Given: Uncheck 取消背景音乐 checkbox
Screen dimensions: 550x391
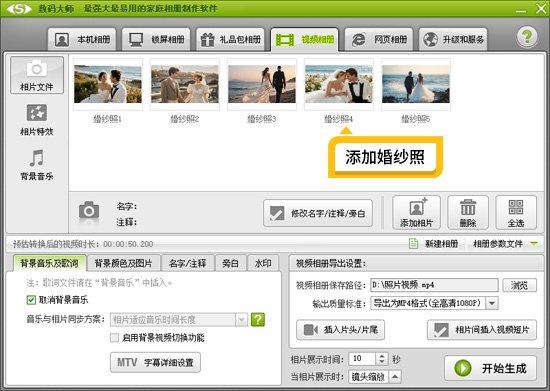Looking at the screenshot, I should click(31, 300).
